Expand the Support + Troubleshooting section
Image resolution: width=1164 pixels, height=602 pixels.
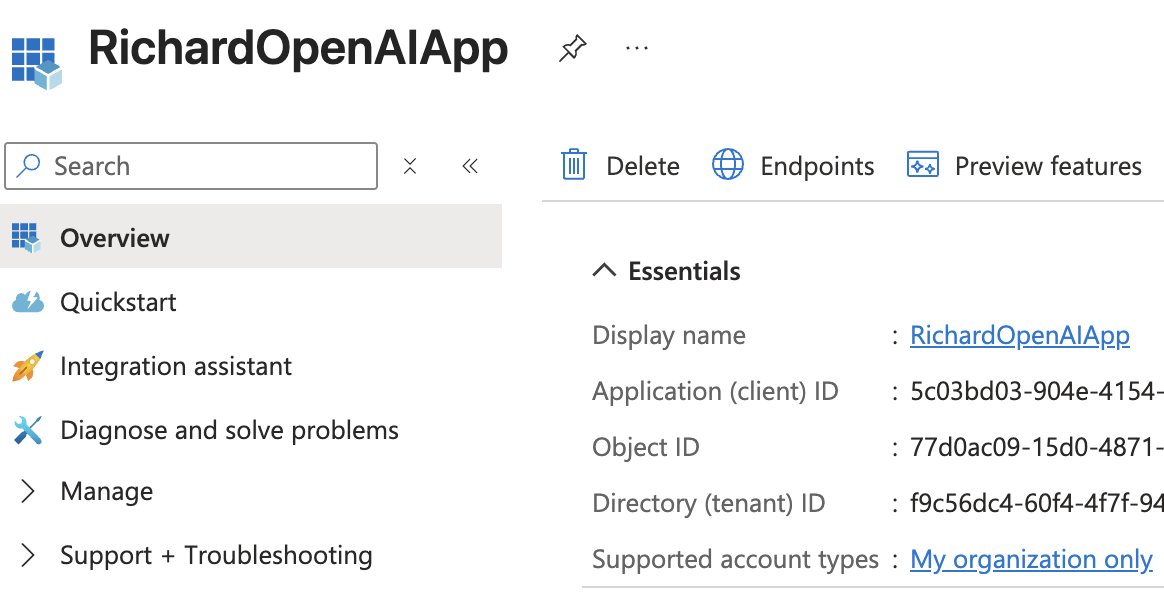point(215,556)
